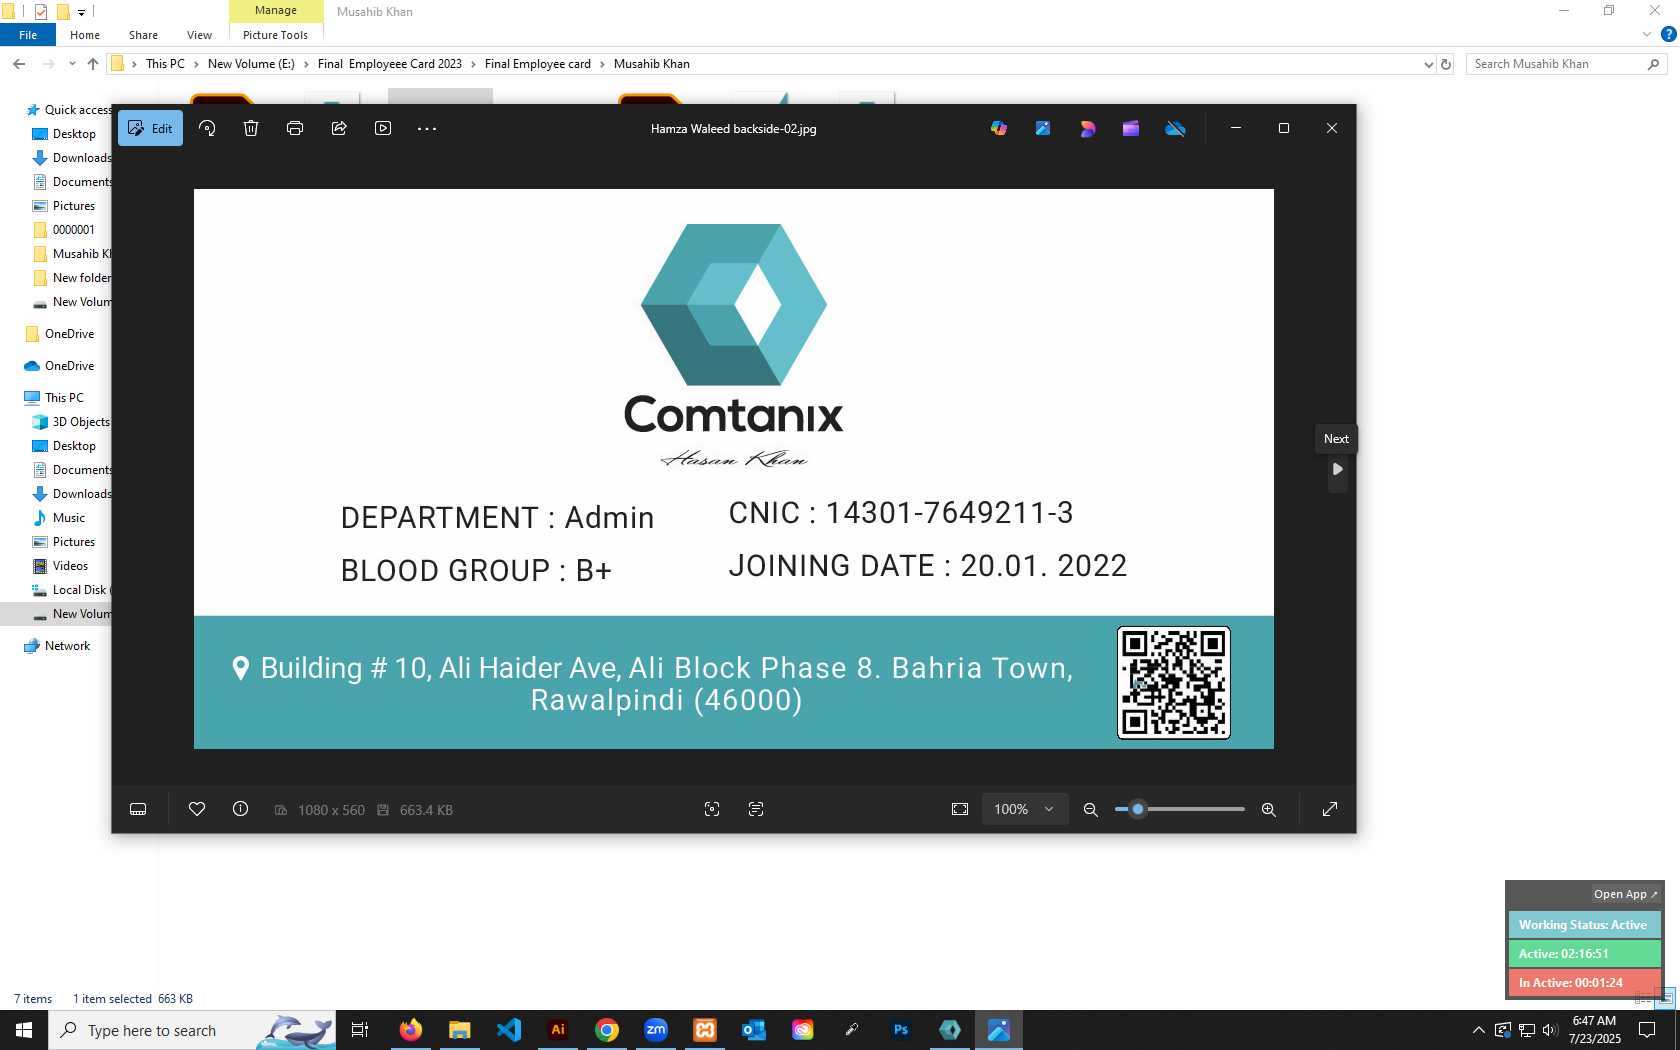
Task: Open the notification center icon
Action: click(1647, 1030)
